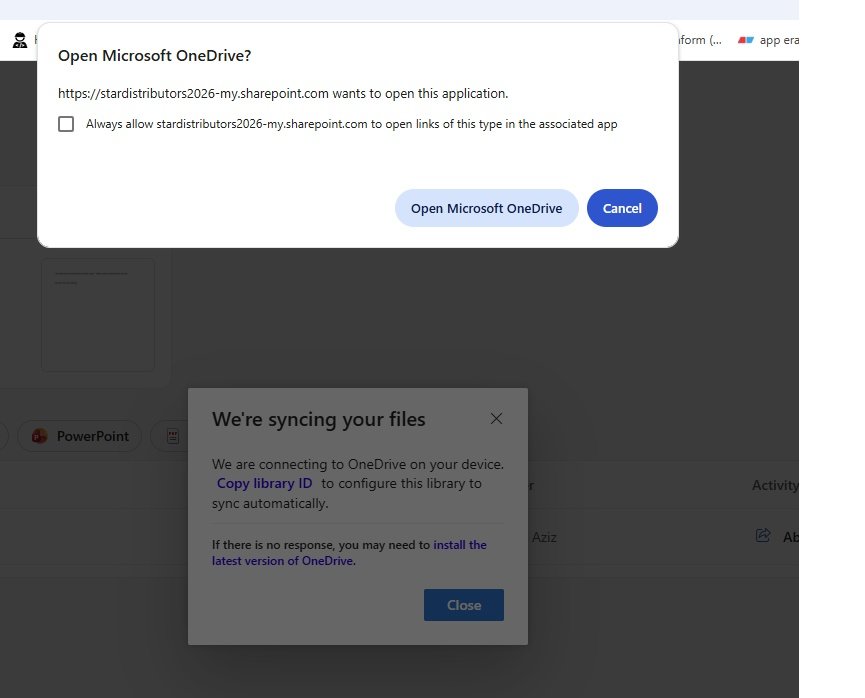This screenshot has width=865, height=698.
Task: Click the Open Microsoft OneDrive button
Action: pos(487,208)
